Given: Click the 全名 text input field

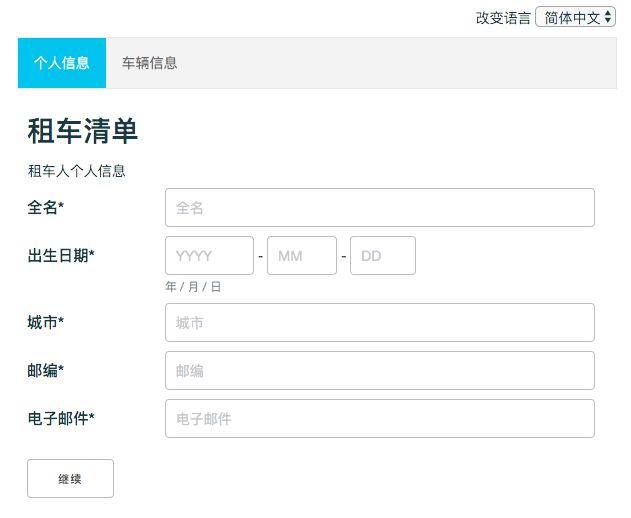Looking at the screenshot, I should point(379,208).
